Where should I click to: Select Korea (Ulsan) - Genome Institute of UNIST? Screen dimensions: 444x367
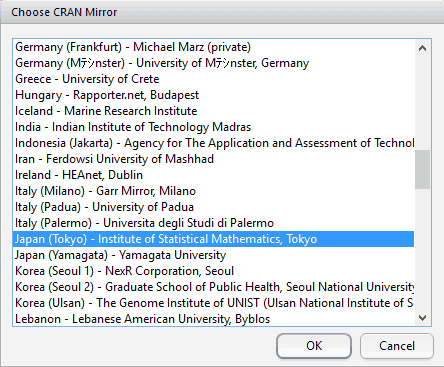(213, 303)
